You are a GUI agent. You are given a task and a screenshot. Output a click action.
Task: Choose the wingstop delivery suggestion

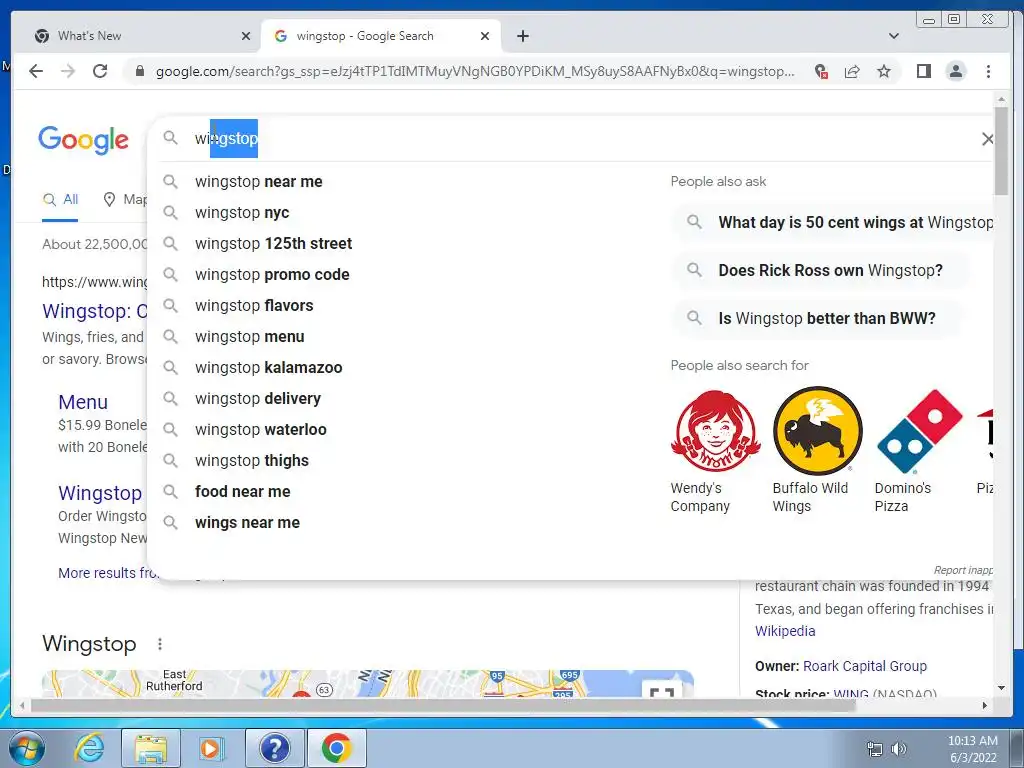click(x=258, y=398)
